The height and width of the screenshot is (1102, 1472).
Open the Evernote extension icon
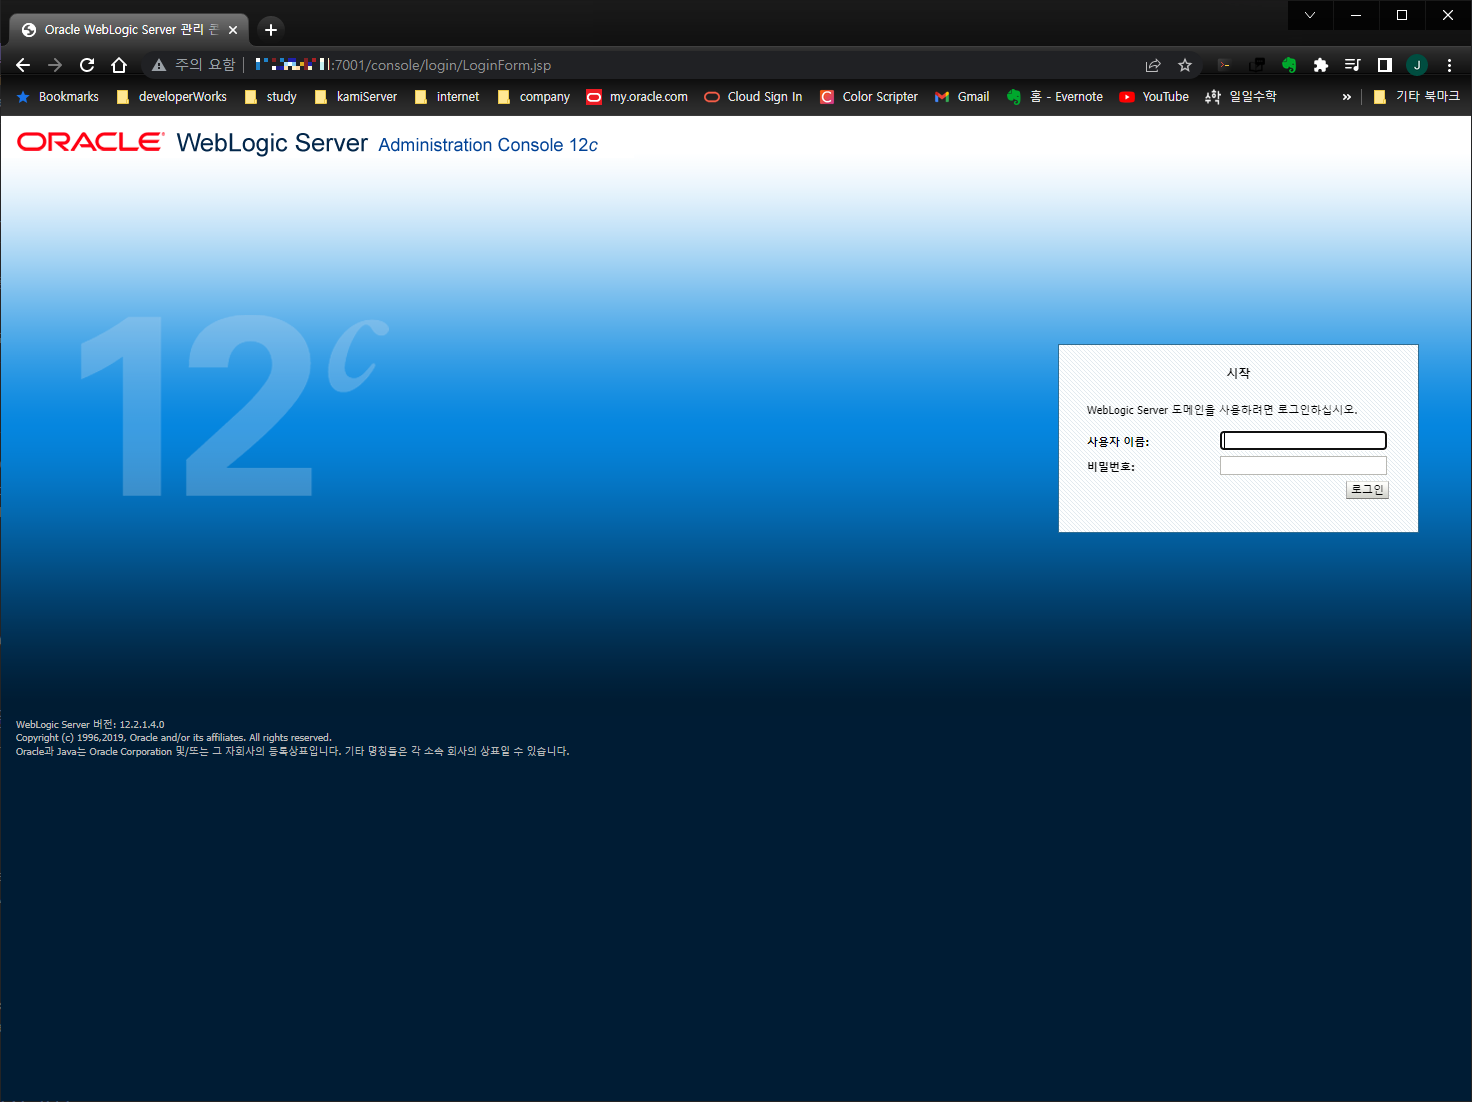click(1289, 65)
